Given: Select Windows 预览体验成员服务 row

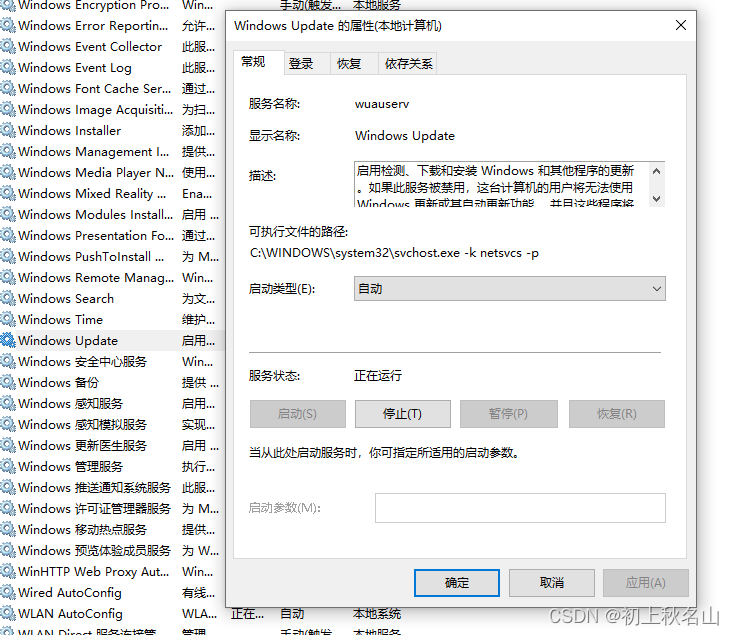Looking at the screenshot, I should point(112,551).
